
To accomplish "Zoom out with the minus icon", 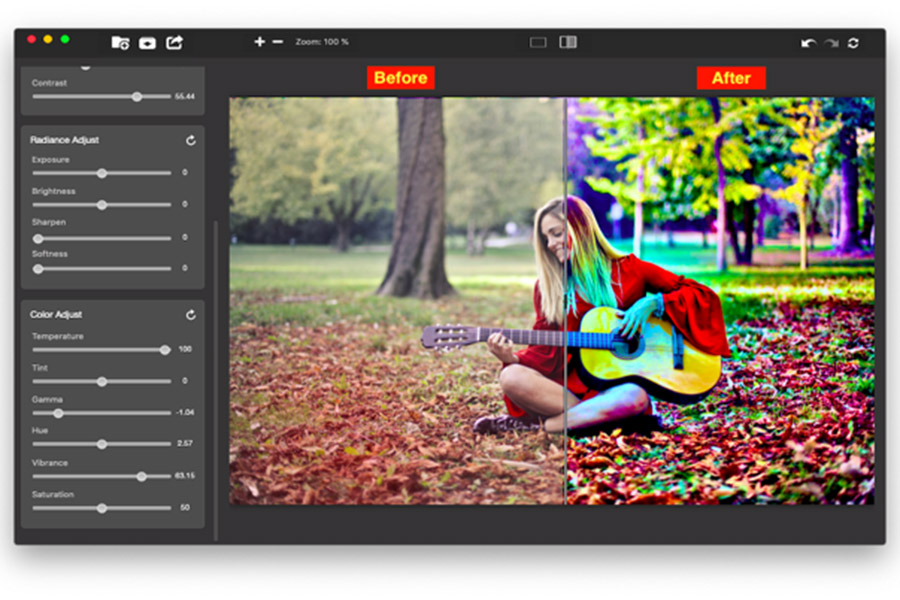I will point(276,42).
